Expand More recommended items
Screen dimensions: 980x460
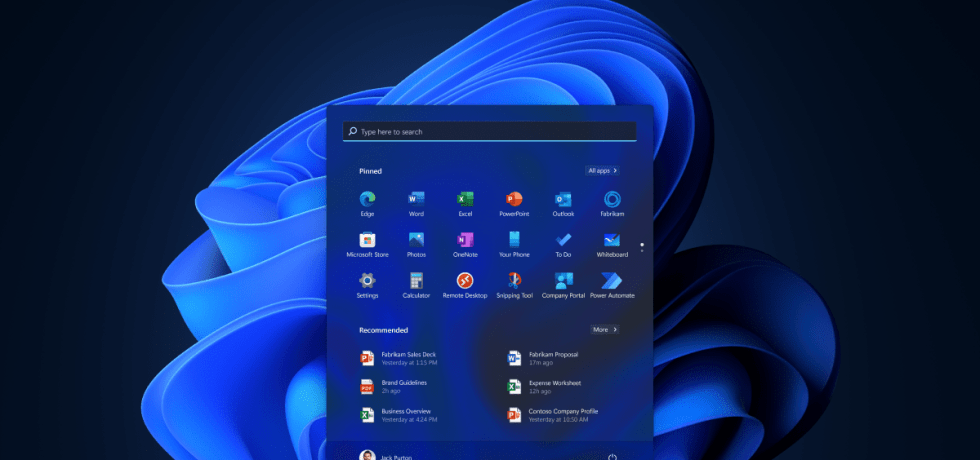pyautogui.click(x=604, y=329)
